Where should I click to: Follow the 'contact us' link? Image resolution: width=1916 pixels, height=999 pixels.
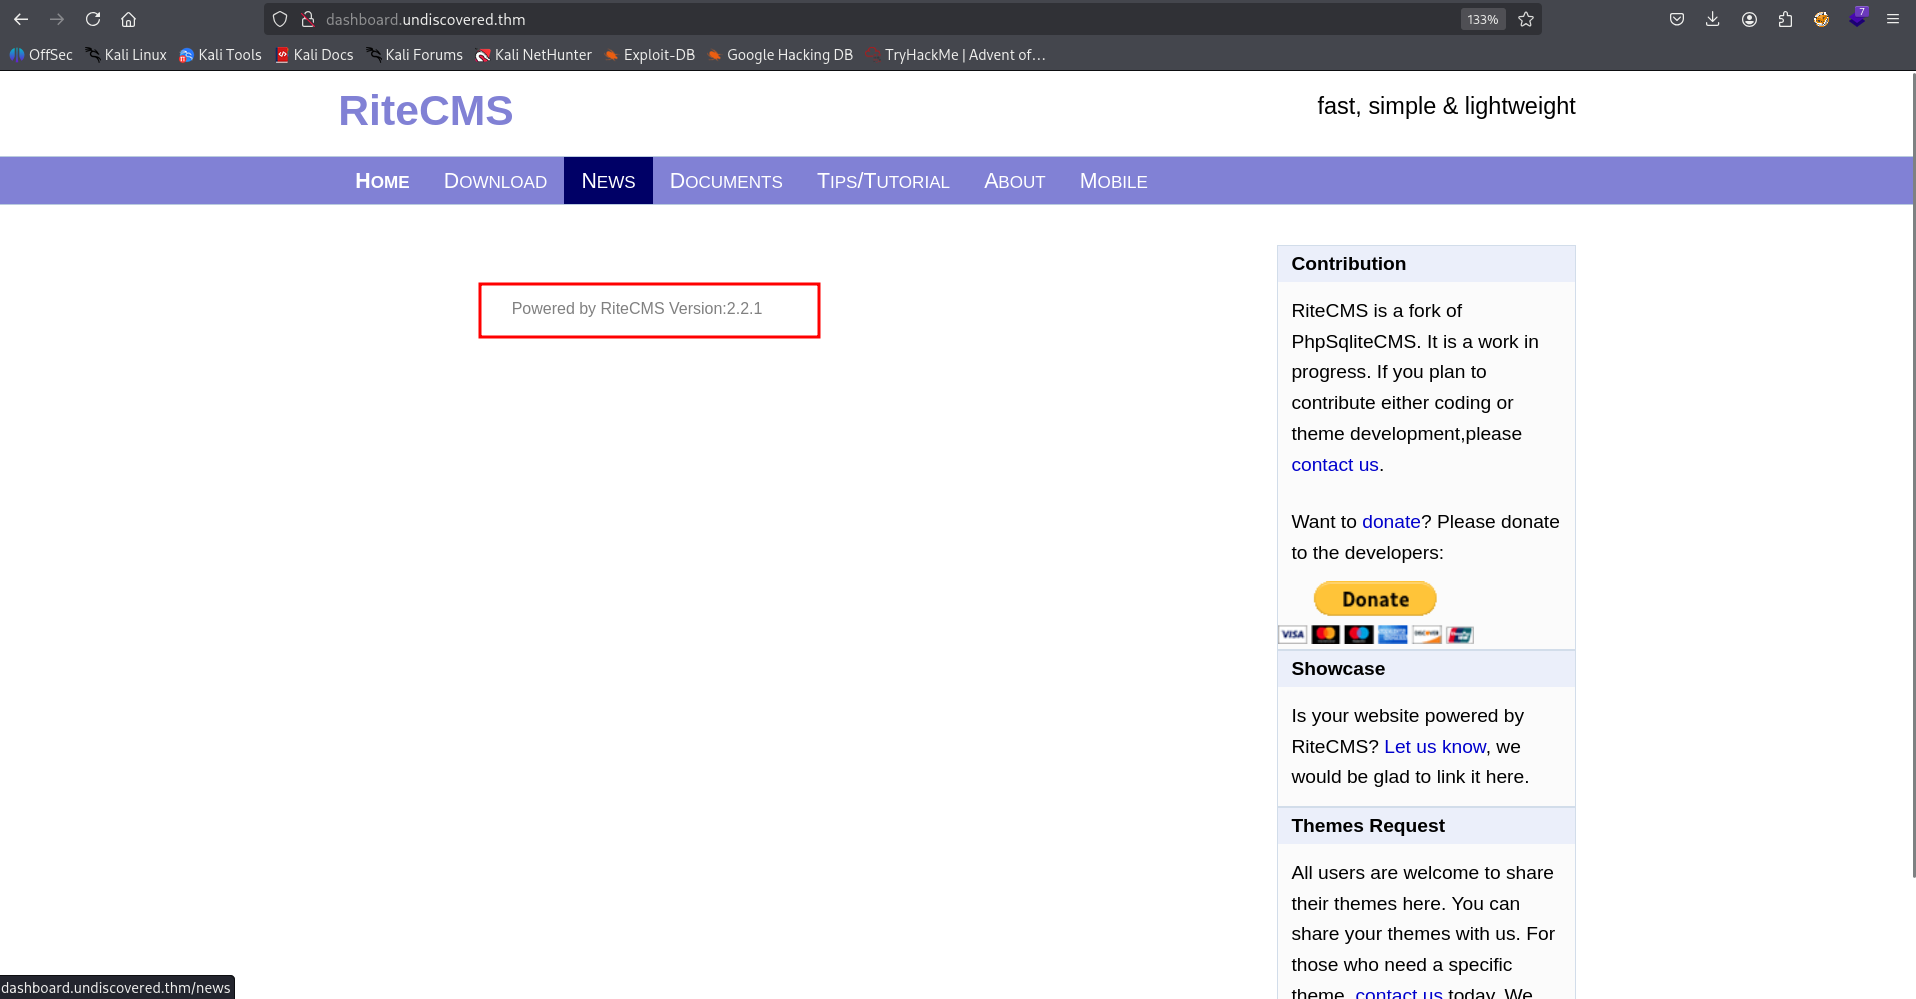point(1334,465)
